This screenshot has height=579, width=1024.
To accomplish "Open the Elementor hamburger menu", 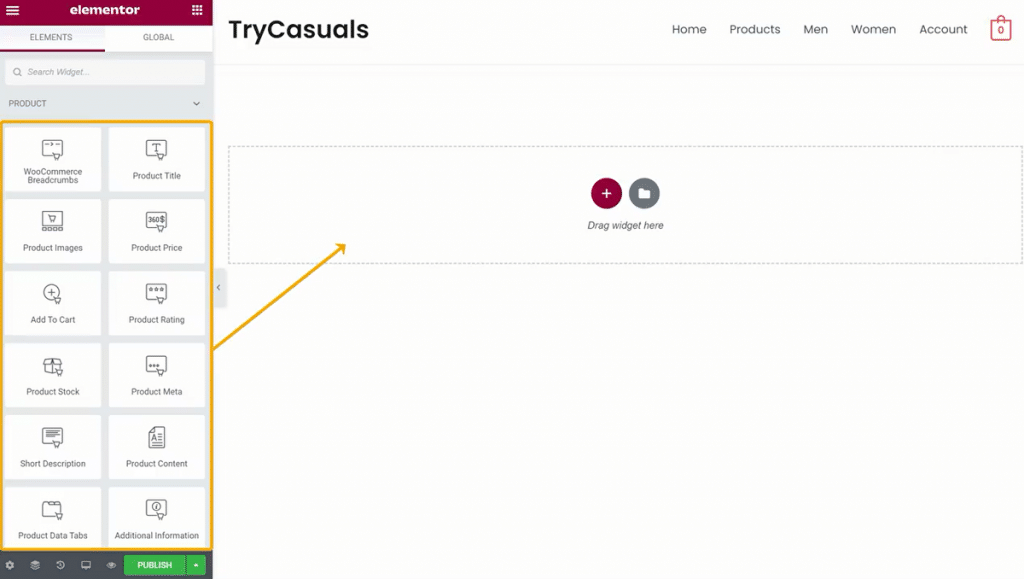I will click(x=12, y=10).
